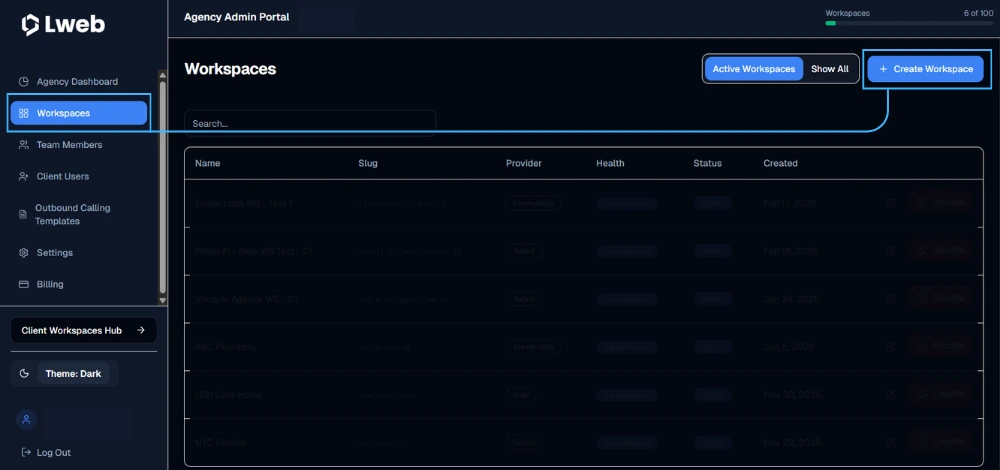This screenshot has height=470, width=1000.
Task: Click the Elevenlabs badge in ABC Plumbing row
Action: click(x=533, y=347)
